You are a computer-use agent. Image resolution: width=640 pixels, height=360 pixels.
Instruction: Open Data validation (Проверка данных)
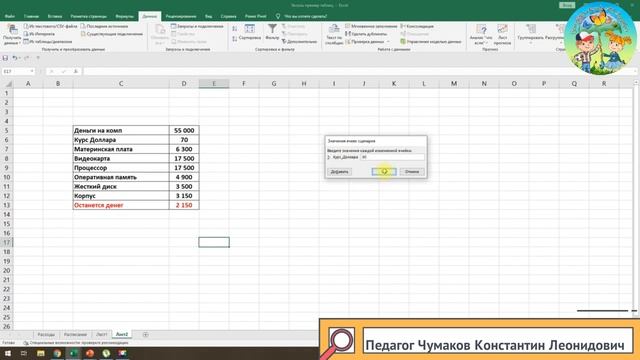pyautogui.click(x=365, y=42)
